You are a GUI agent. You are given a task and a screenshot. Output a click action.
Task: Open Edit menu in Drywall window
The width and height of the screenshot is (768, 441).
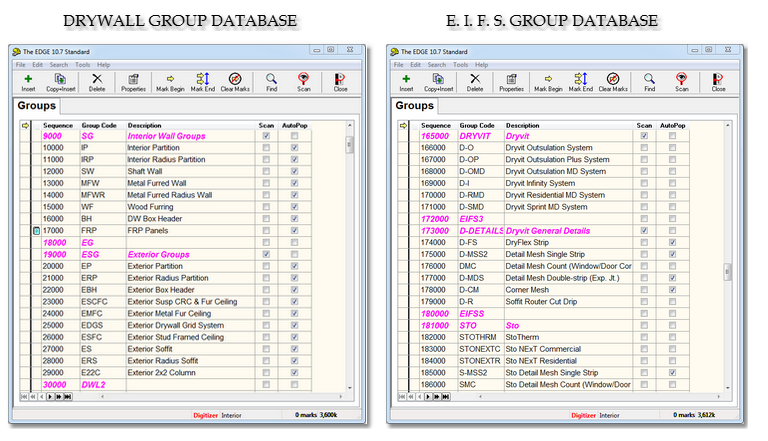click(38, 65)
